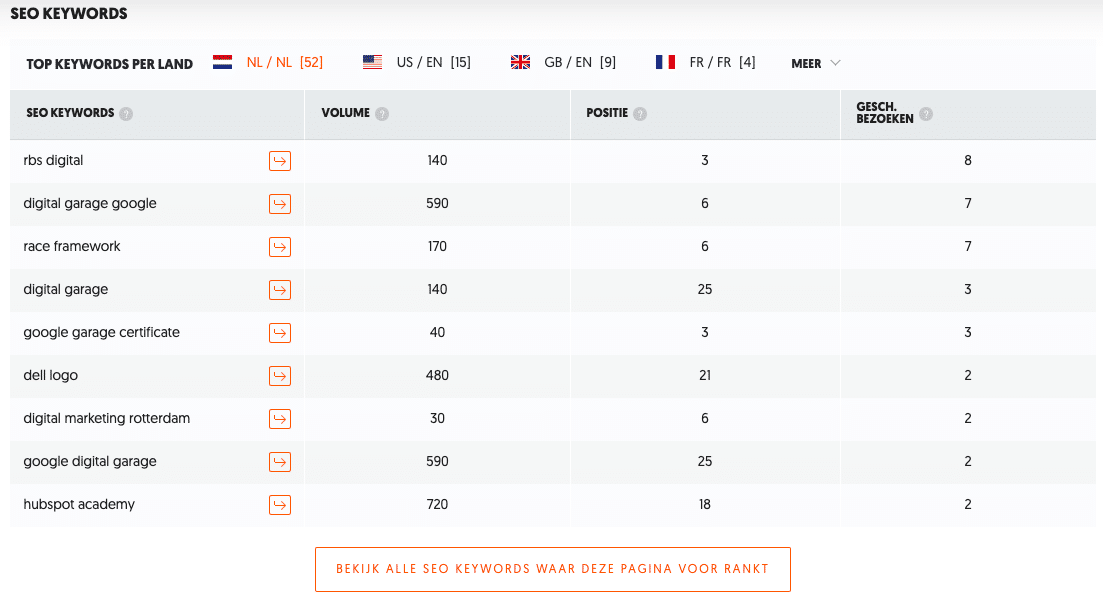Open the arrow icon for google digital garage

point(280,461)
